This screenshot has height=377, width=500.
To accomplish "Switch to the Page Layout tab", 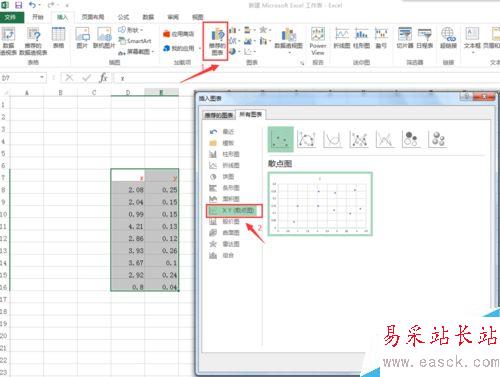I will [93, 17].
